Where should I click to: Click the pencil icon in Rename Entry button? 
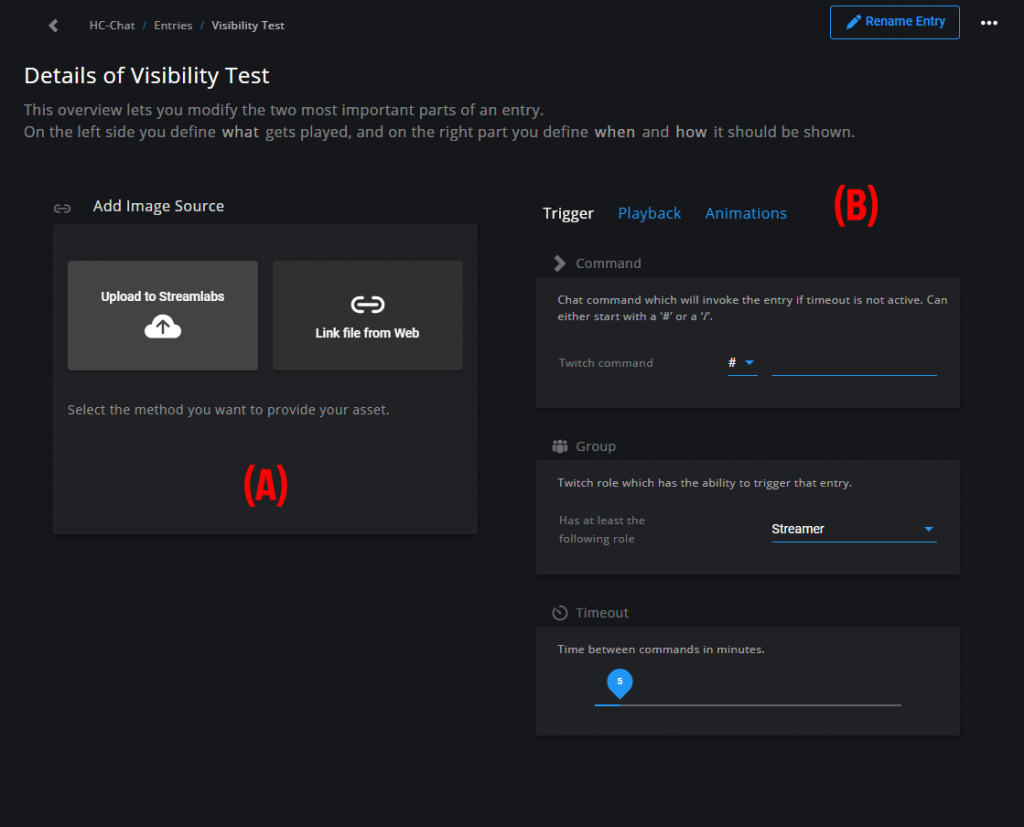[x=852, y=22]
